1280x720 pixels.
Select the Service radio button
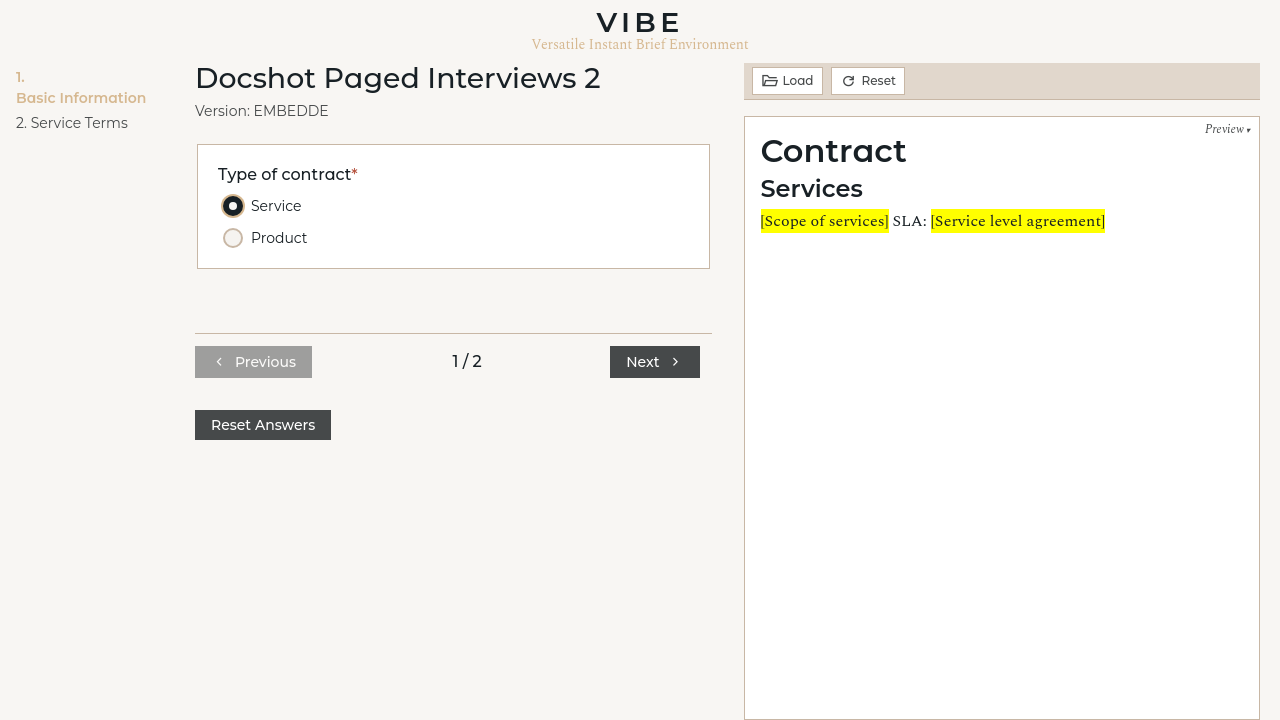point(233,206)
